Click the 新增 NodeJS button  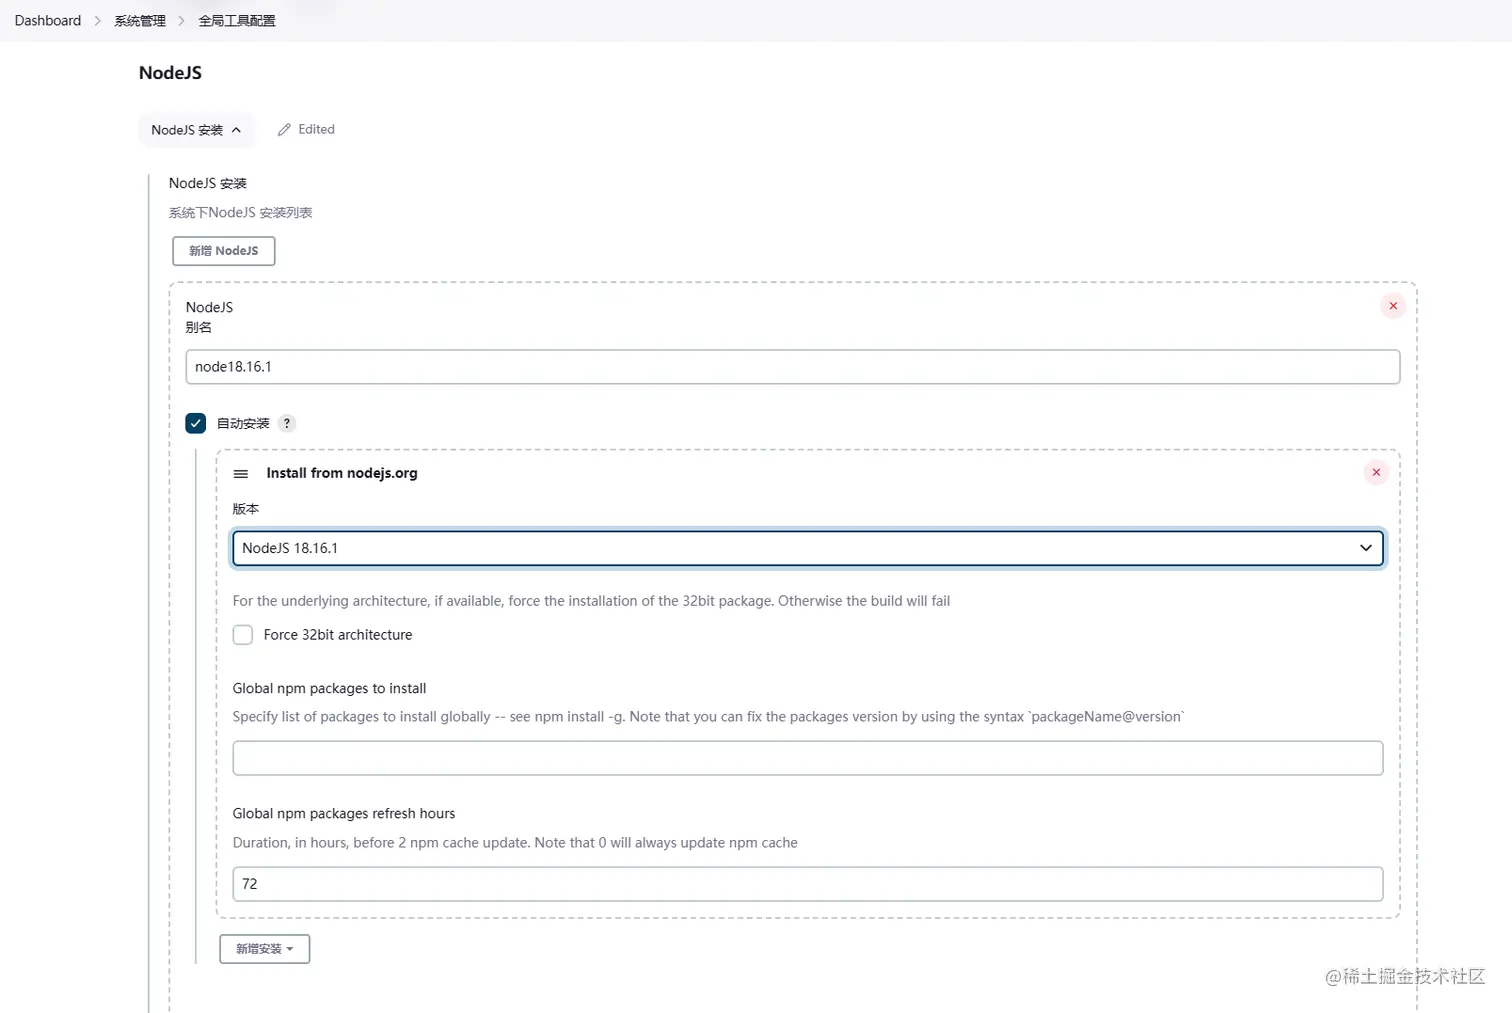[223, 251]
